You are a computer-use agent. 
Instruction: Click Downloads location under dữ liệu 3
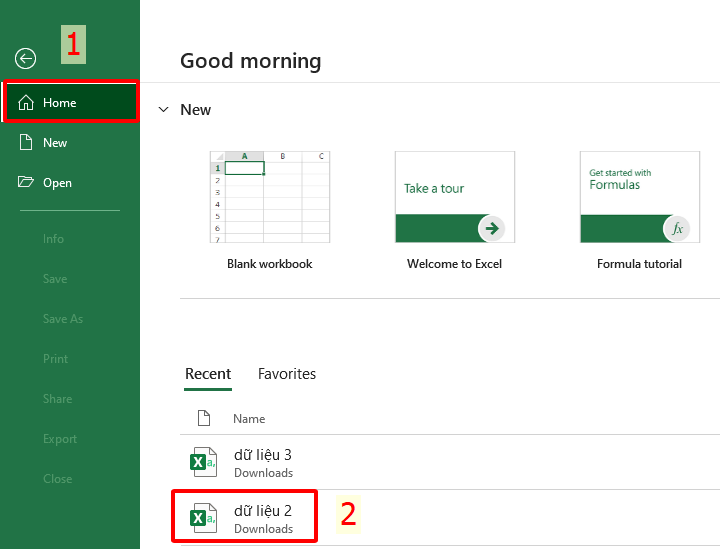[264, 473]
